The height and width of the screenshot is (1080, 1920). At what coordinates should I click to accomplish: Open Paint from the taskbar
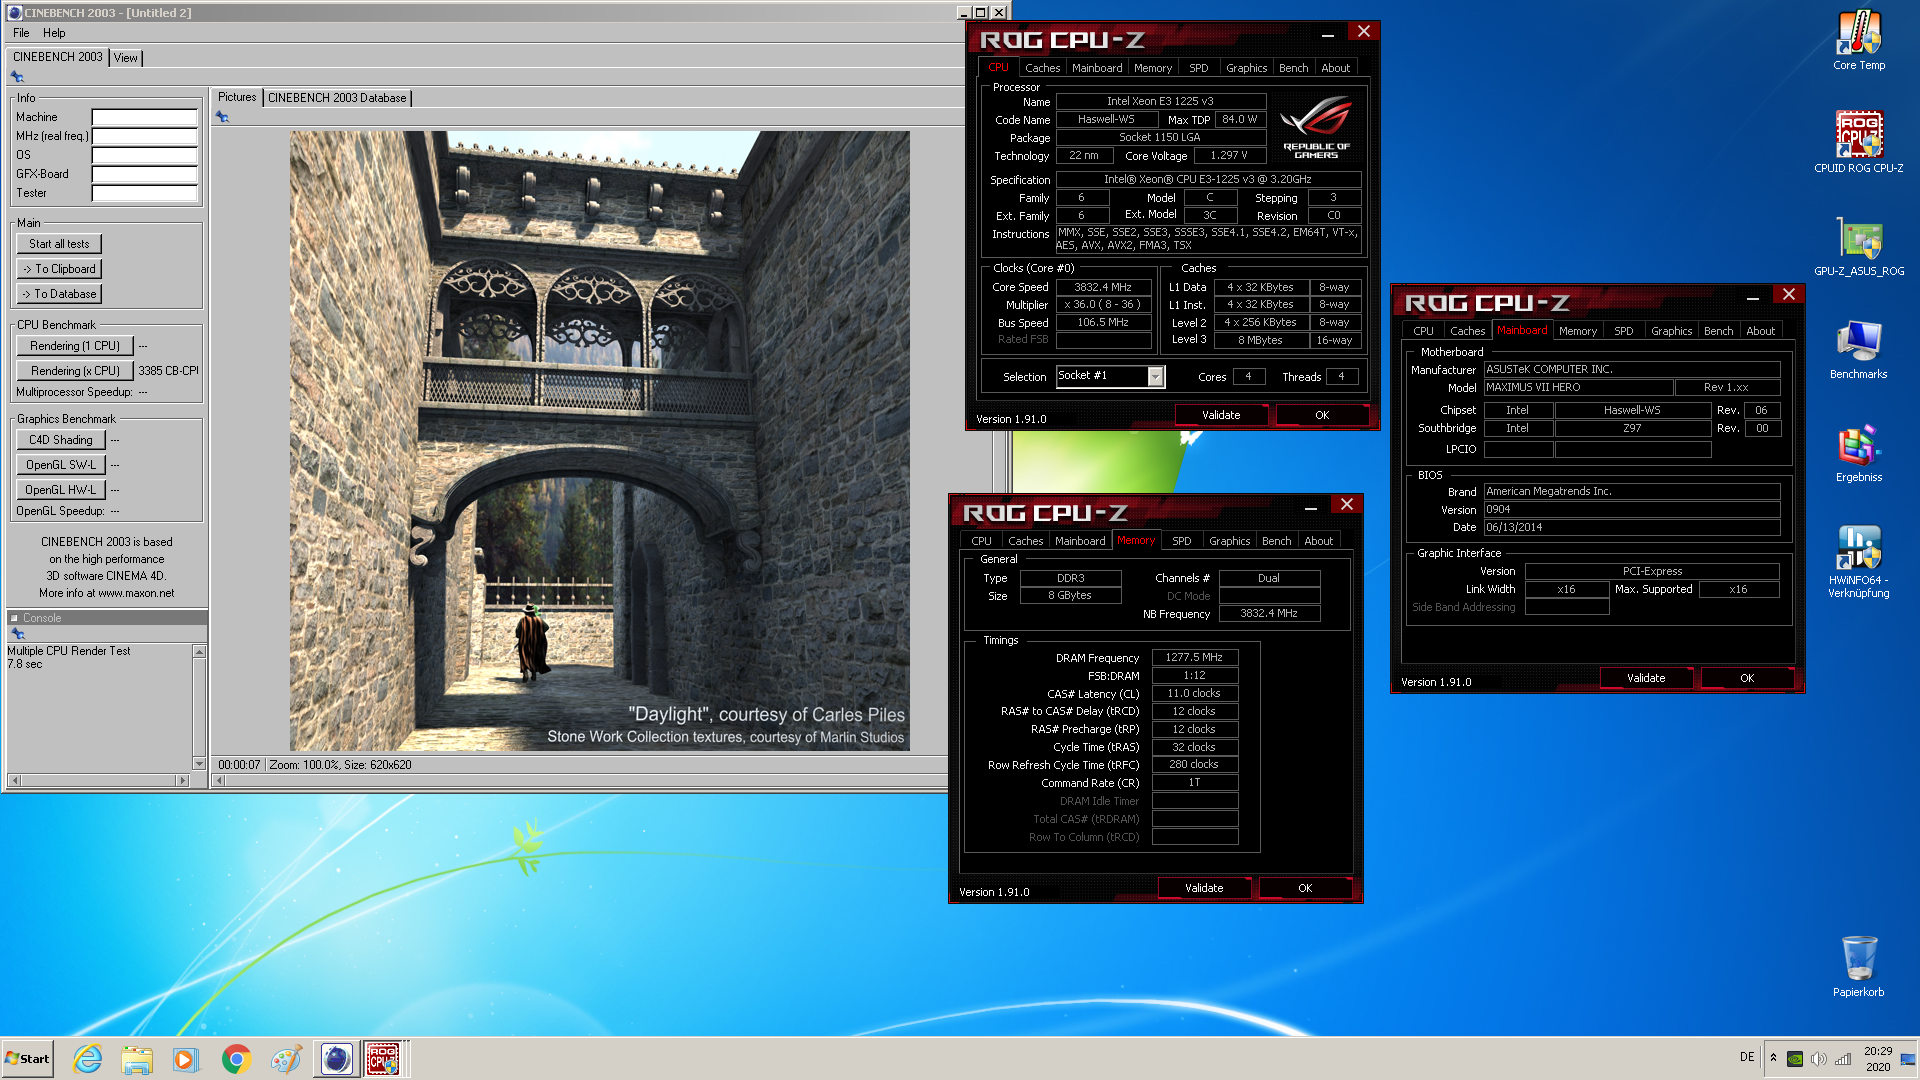click(286, 1059)
